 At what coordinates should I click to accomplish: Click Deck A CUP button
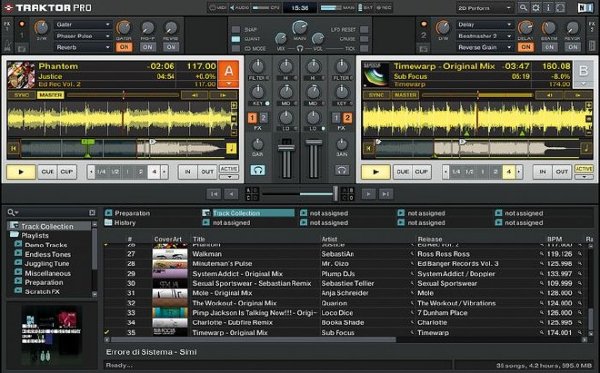pos(67,172)
